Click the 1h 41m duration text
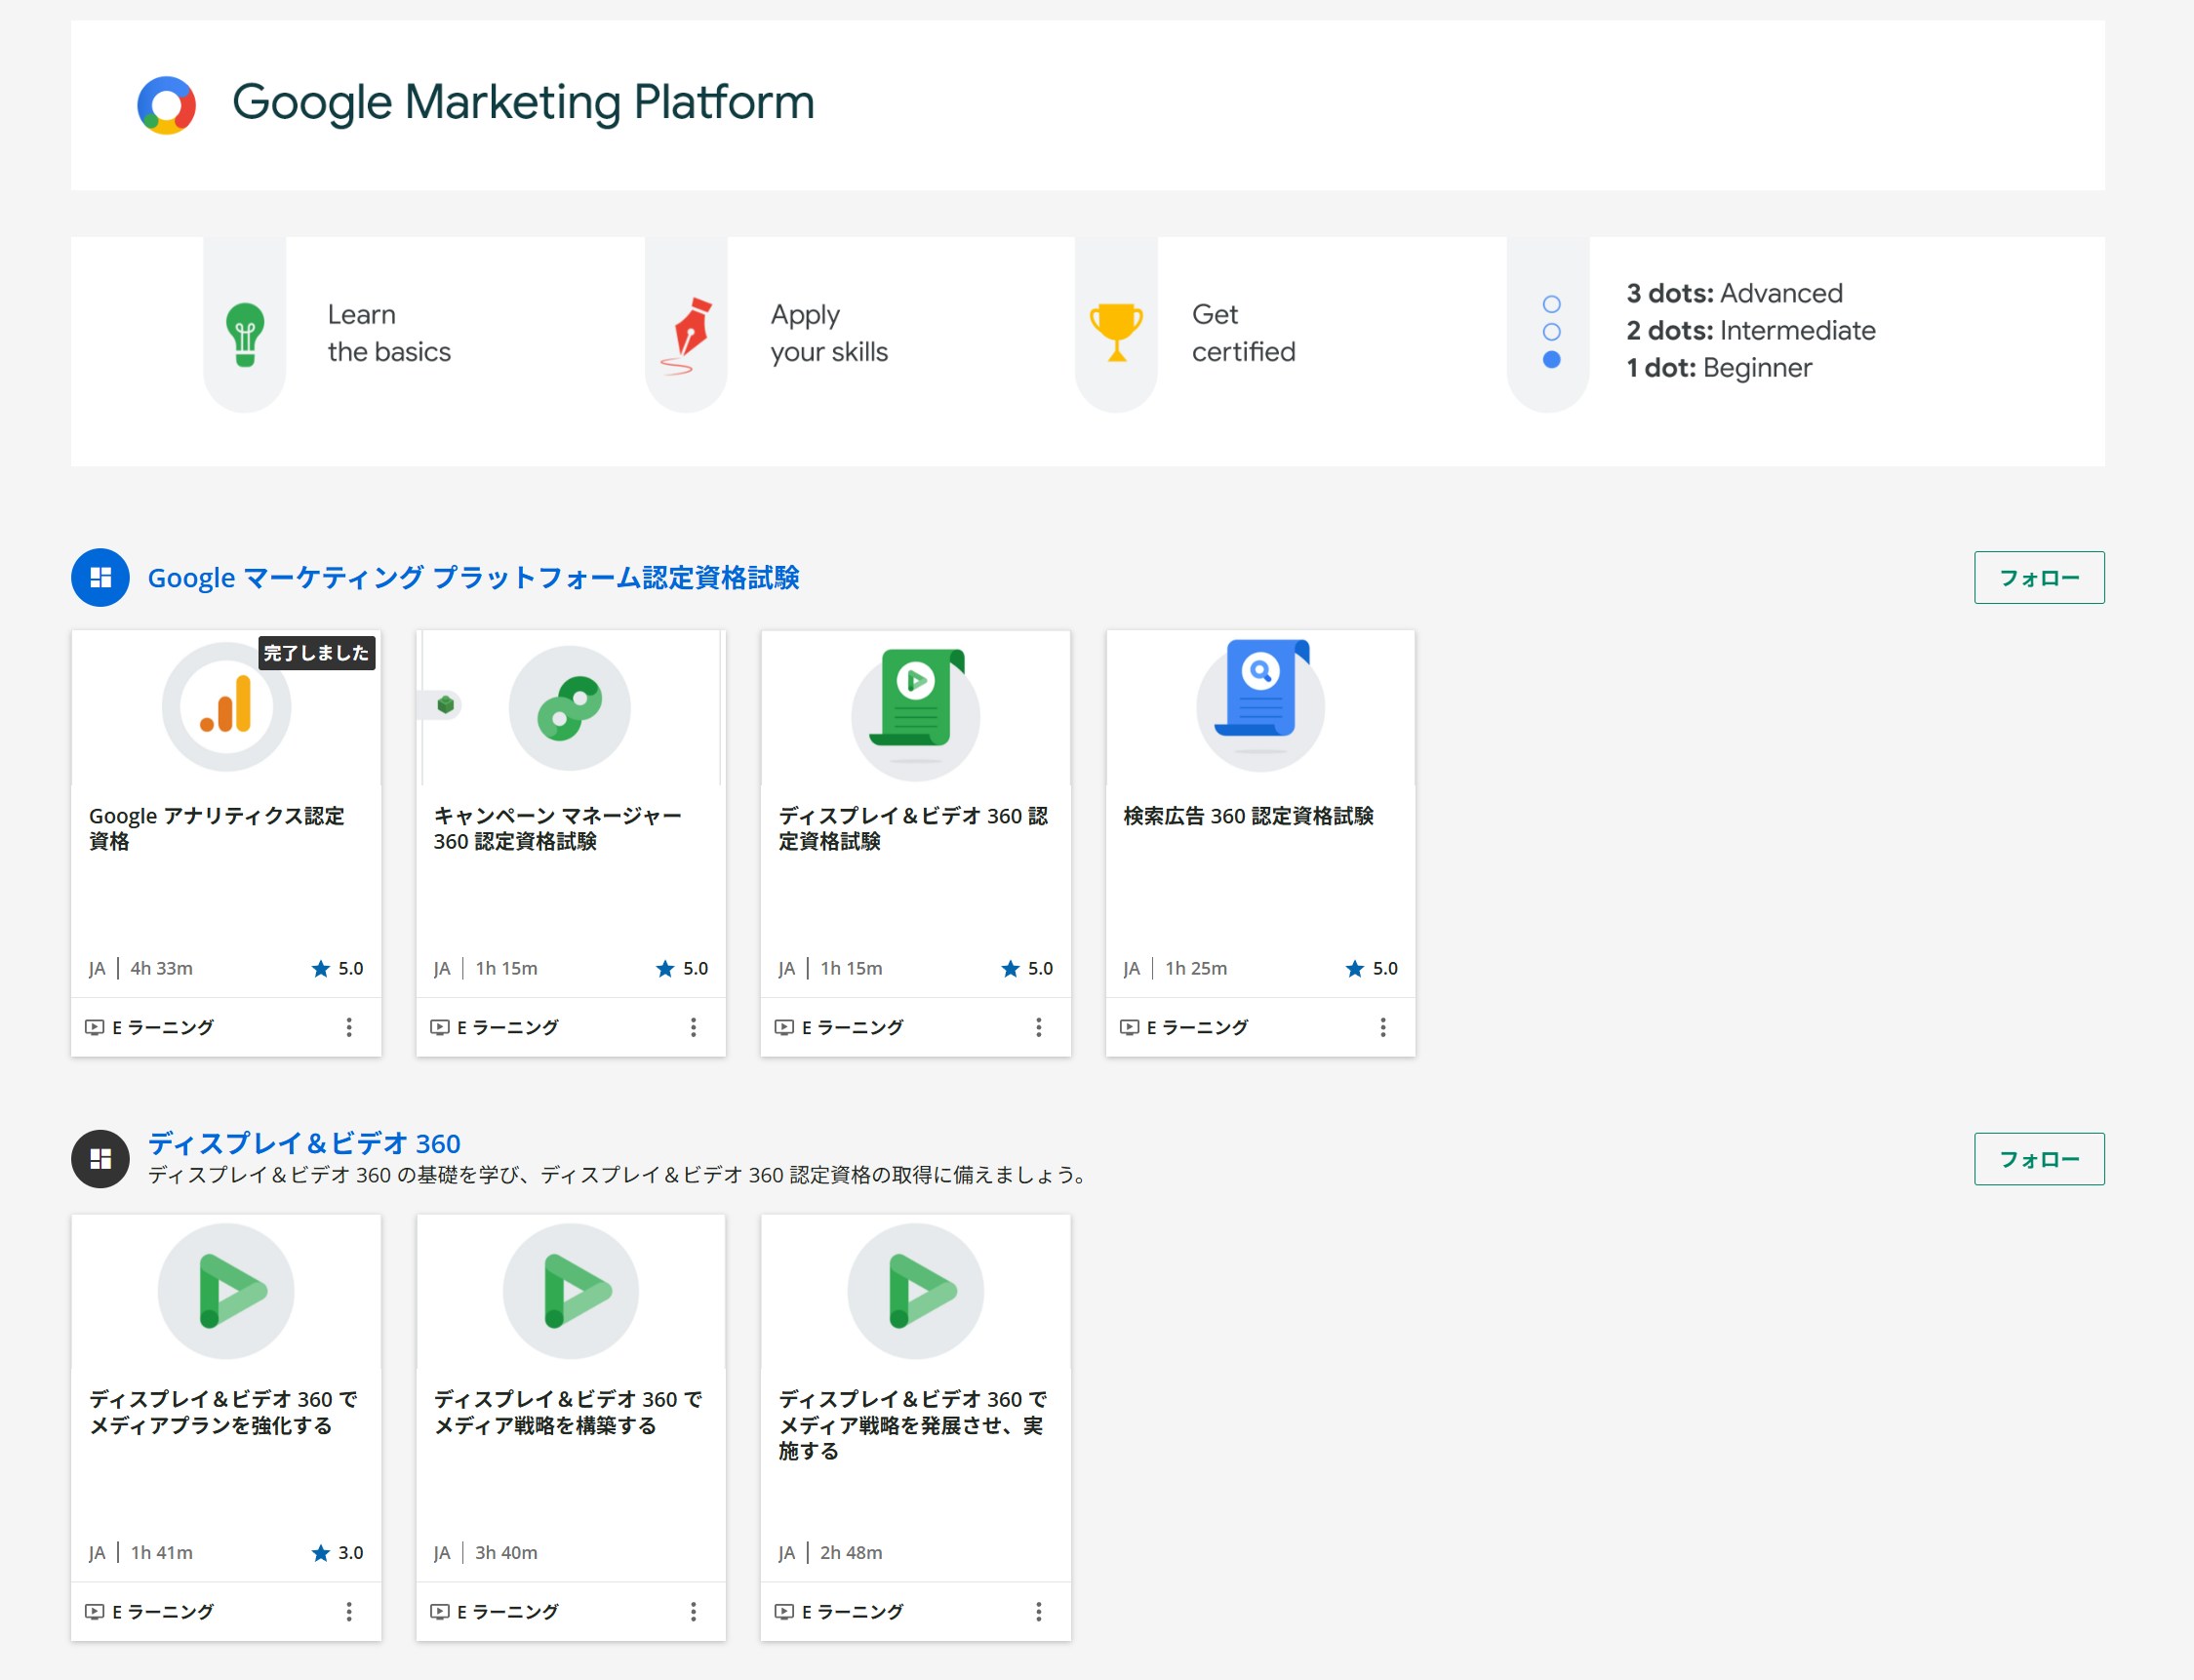 162,1552
